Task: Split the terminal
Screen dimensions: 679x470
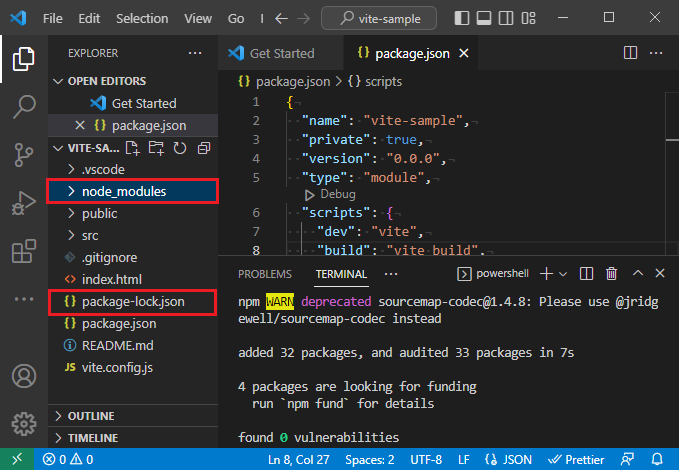Action: tap(586, 273)
